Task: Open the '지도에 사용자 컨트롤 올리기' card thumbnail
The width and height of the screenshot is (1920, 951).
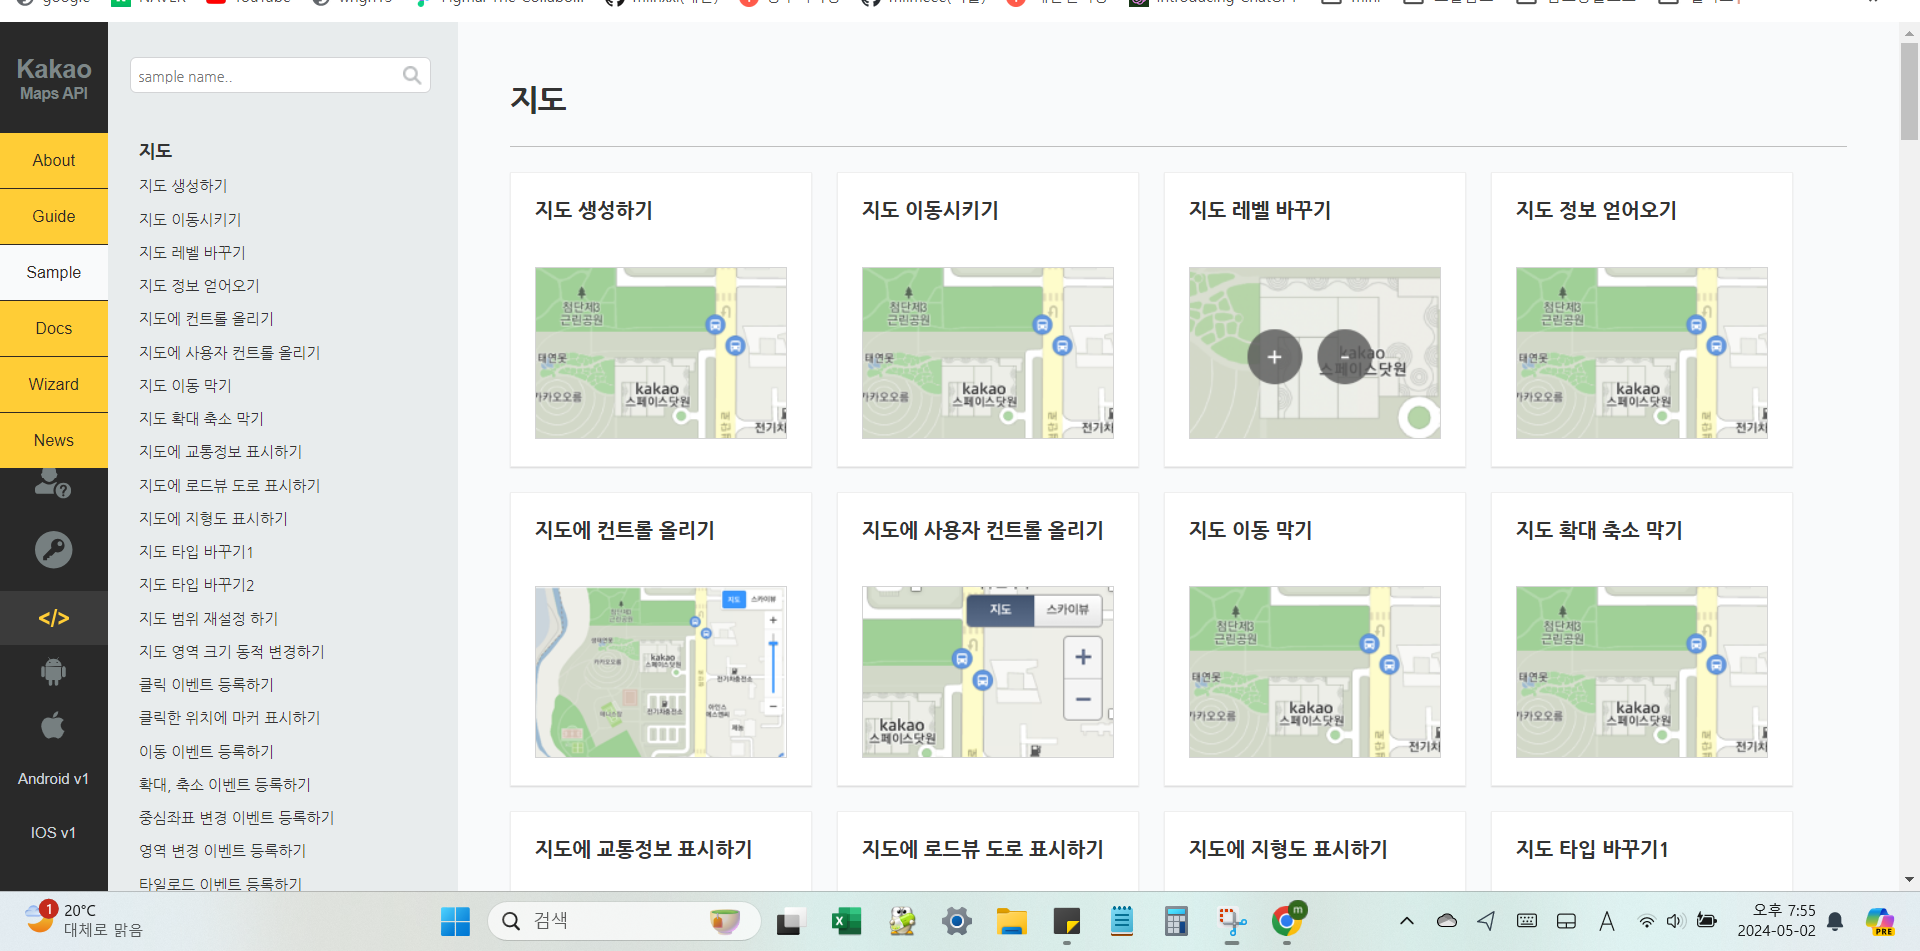Action: tap(987, 672)
